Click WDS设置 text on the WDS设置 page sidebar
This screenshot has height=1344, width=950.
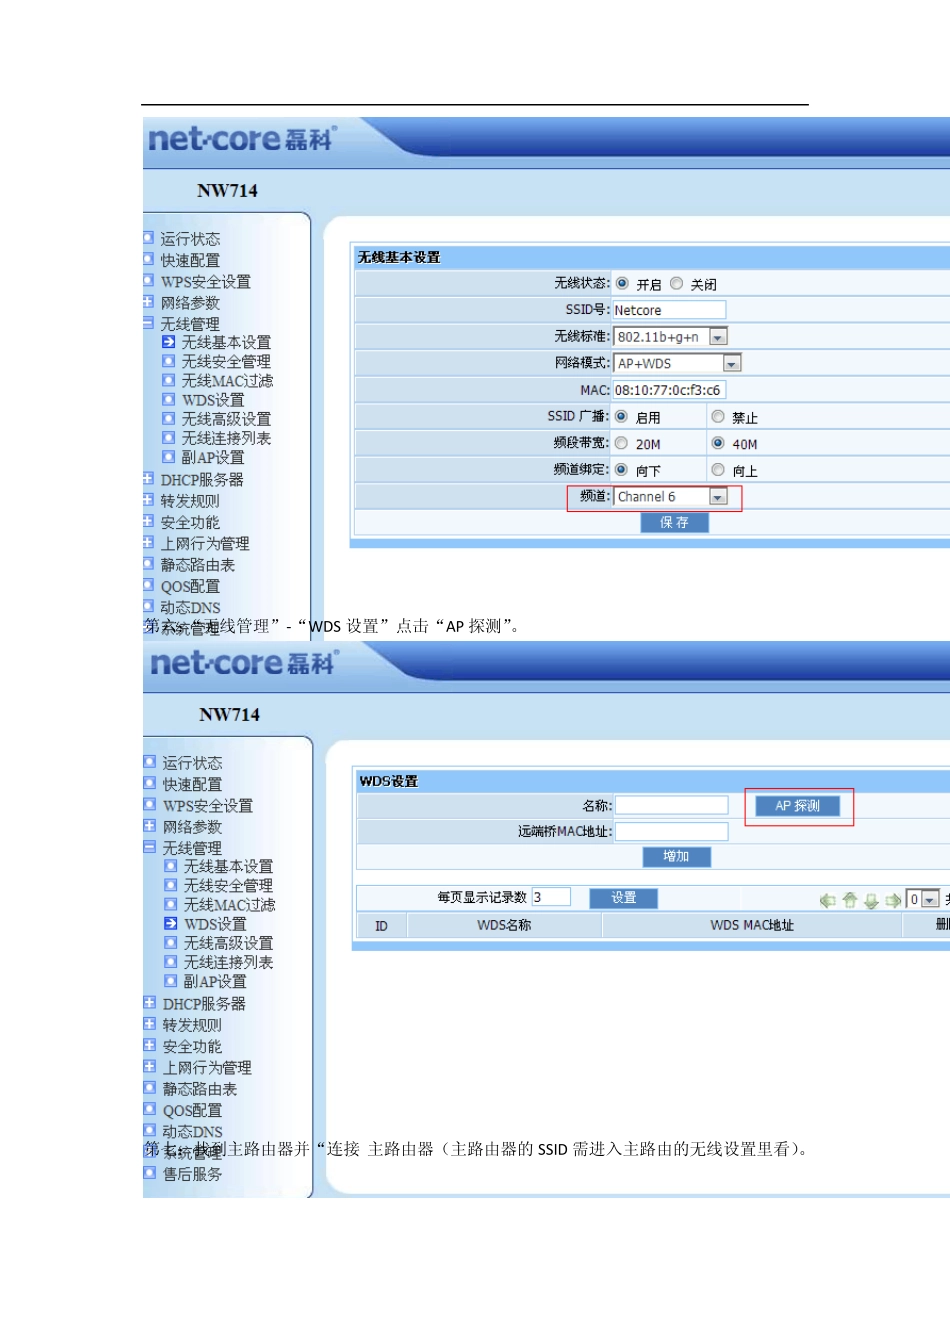[215, 924]
